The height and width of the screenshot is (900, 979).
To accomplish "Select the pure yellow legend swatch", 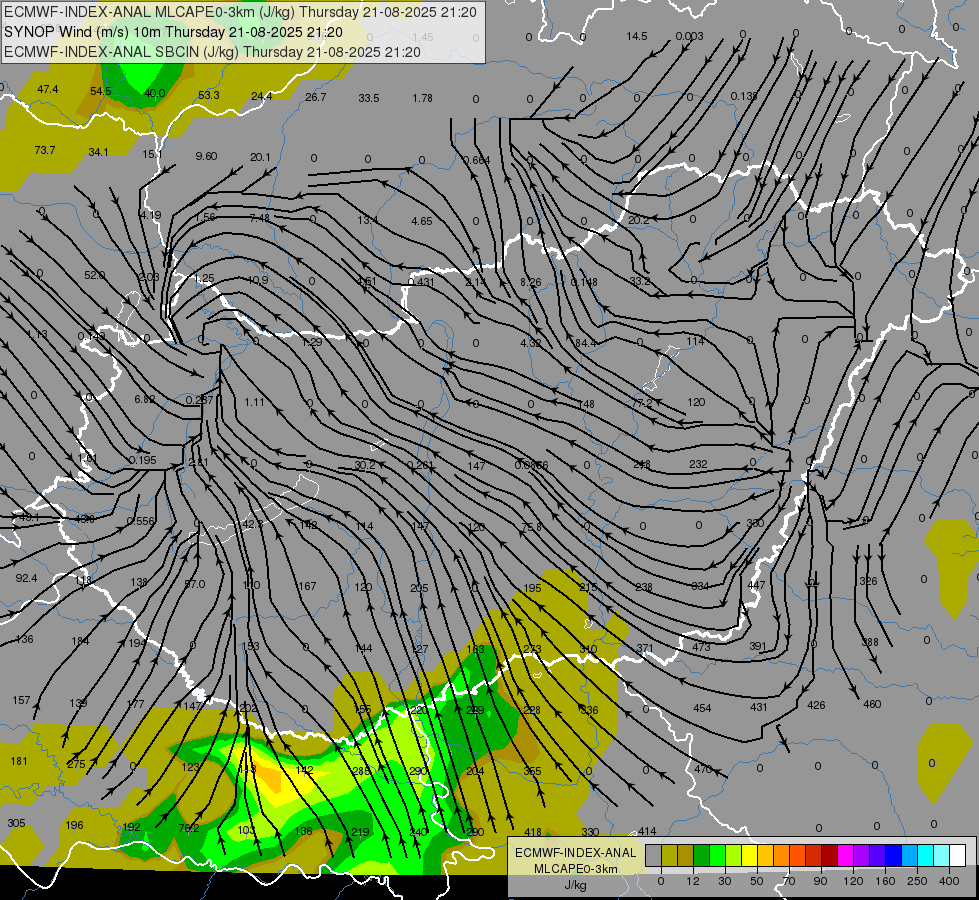I will 750,856.
